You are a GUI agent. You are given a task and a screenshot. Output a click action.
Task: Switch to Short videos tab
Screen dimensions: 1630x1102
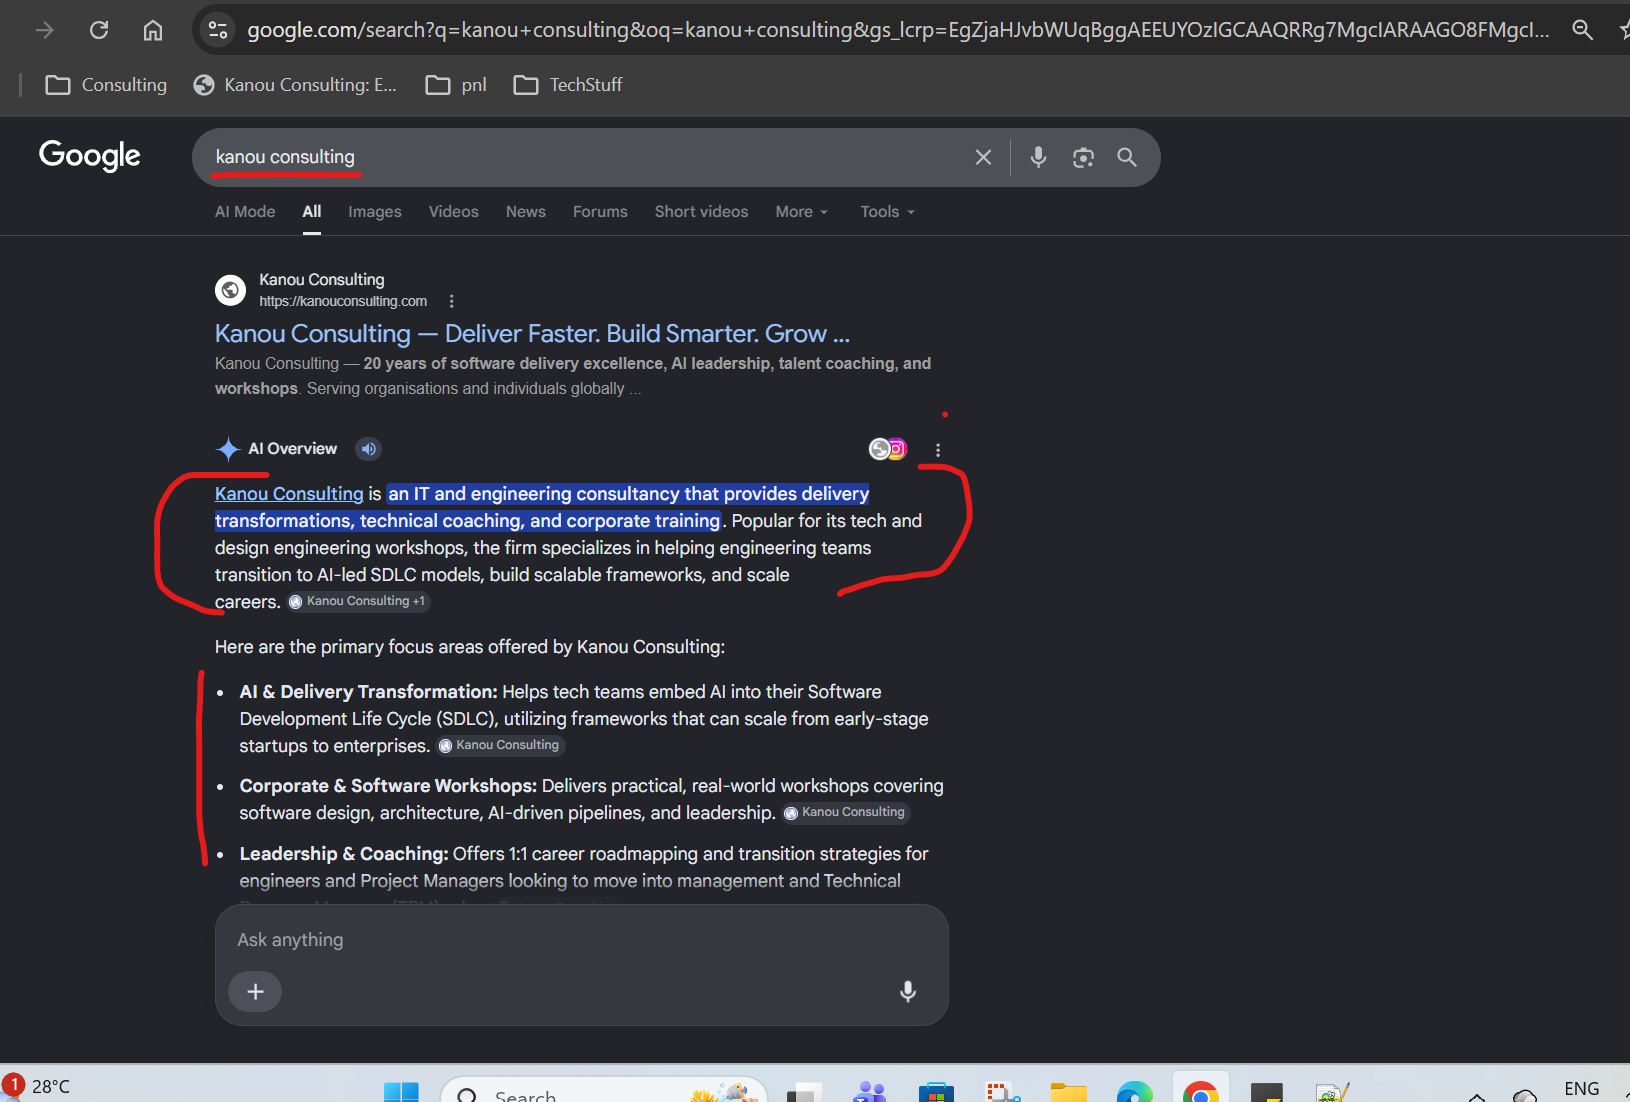click(x=702, y=212)
